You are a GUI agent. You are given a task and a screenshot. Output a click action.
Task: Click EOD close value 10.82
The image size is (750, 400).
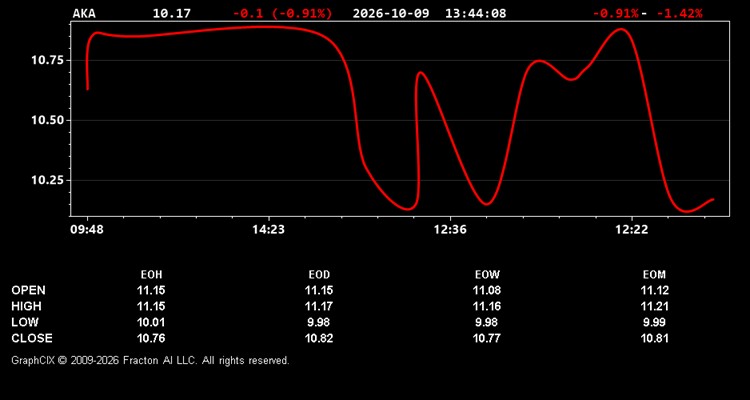coord(319,338)
